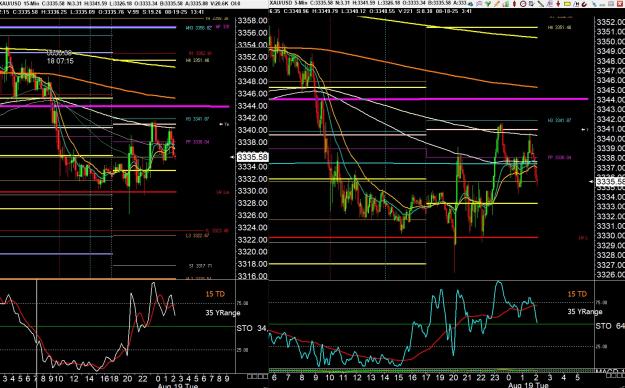Click the 3352 price label on right chart axis
625x388 pixels.
[610, 22]
